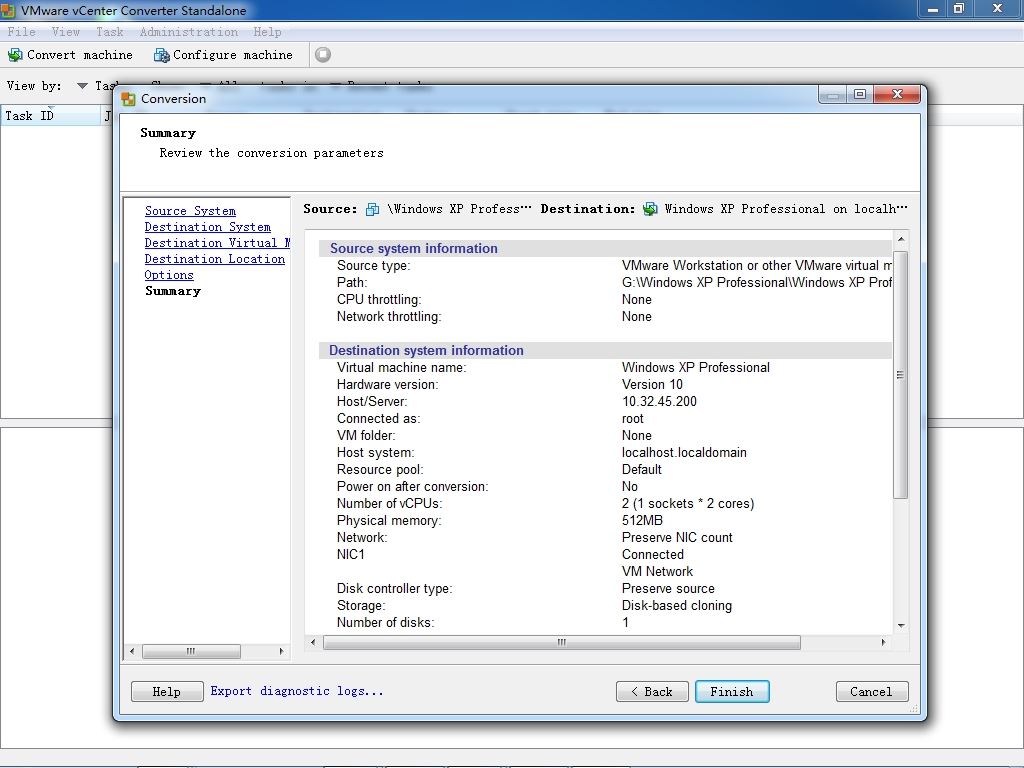This screenshot has height=768, width=1024.
Task: Click the steps pane scroll right arrow
Action: tap(281, 651)
